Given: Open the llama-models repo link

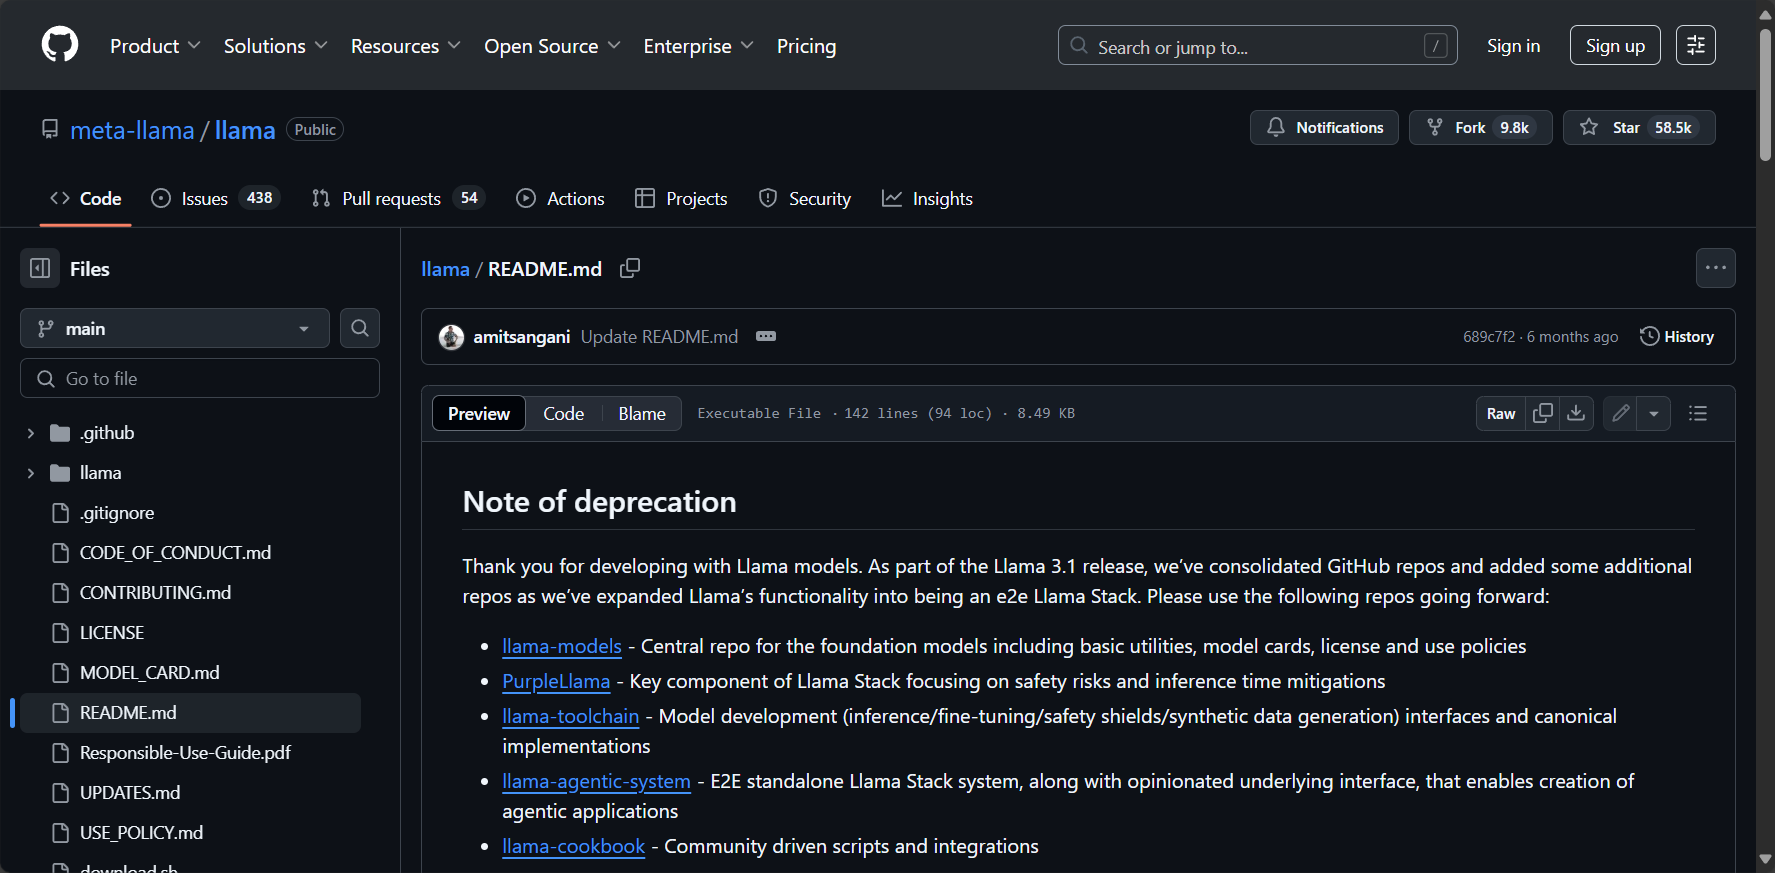Looking at the screenshot, I should pyautogui.click(x=562, y=646).
